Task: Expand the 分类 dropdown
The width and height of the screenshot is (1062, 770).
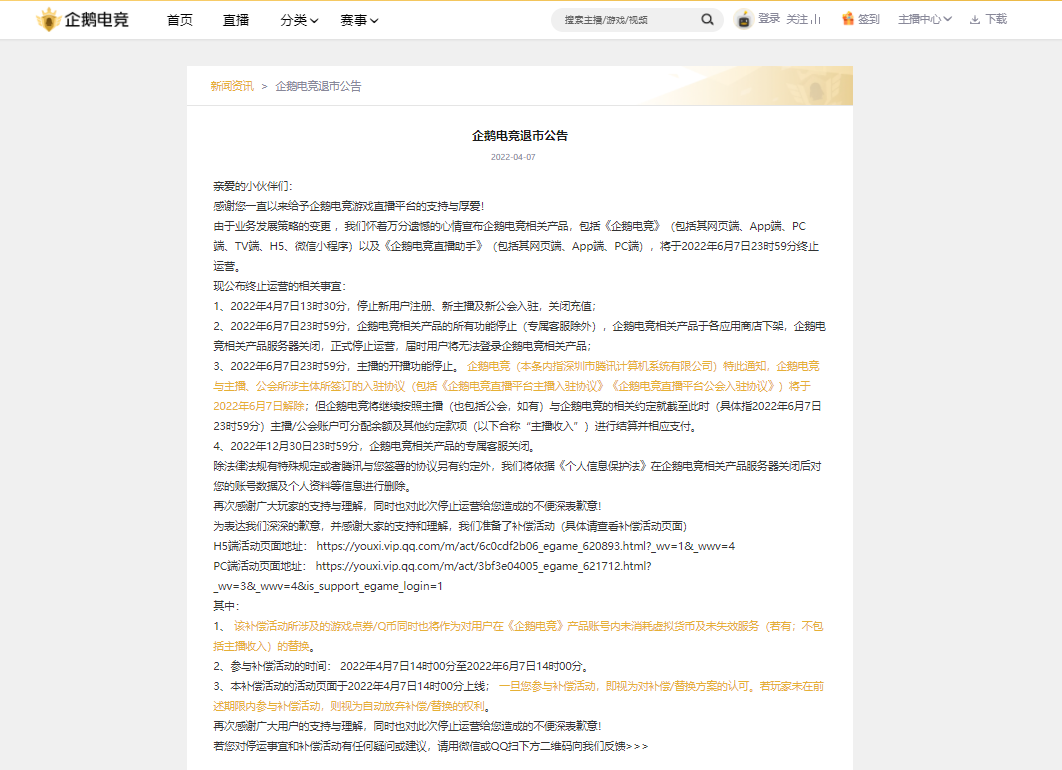Action: (298, 19)
